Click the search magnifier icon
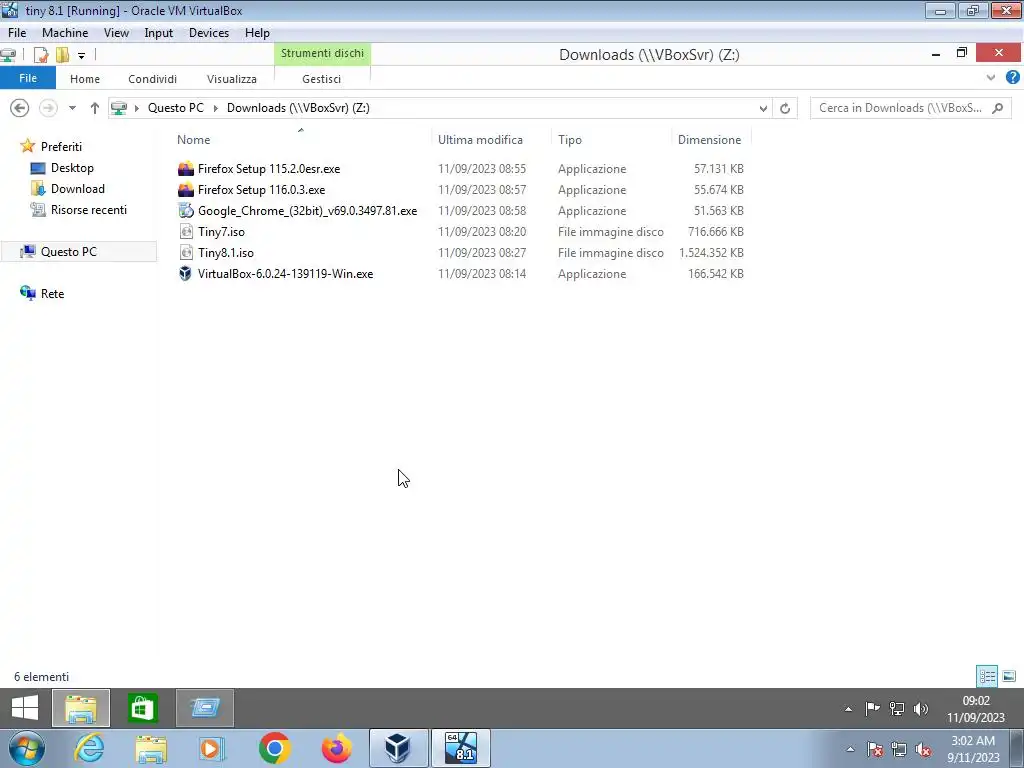 [x=997, y=108]
